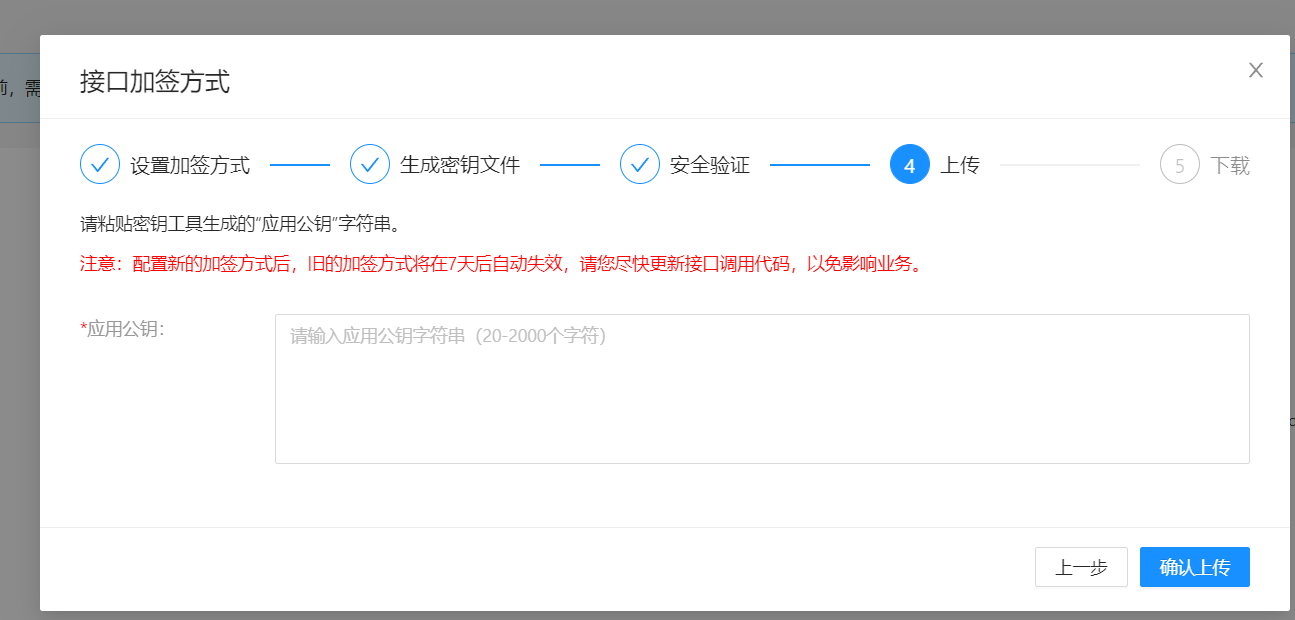Click the blue step 4 circle

click(x=909, y=165)
